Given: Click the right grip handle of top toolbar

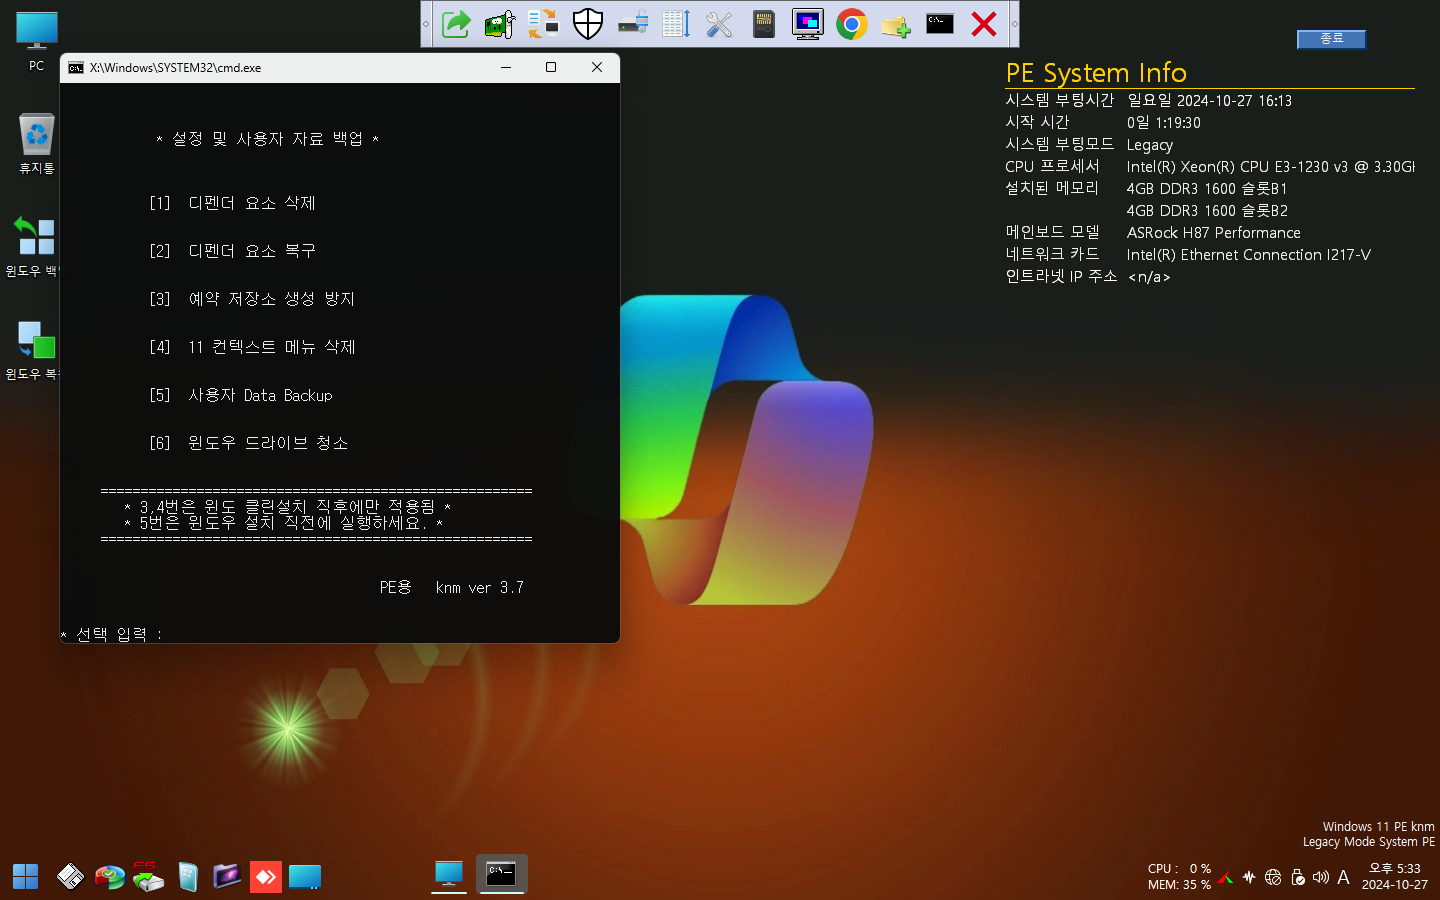Looking at the screenshot, I should [1014, 23].
